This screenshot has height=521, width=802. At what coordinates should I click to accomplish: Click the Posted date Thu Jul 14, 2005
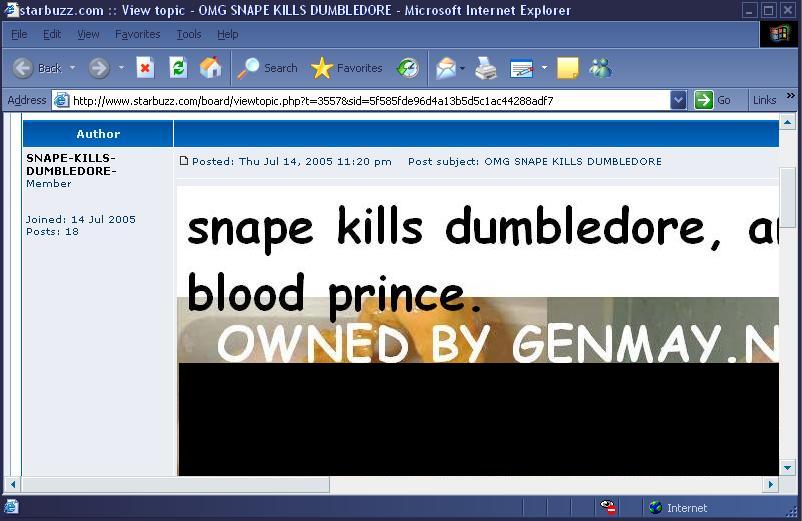286,162
